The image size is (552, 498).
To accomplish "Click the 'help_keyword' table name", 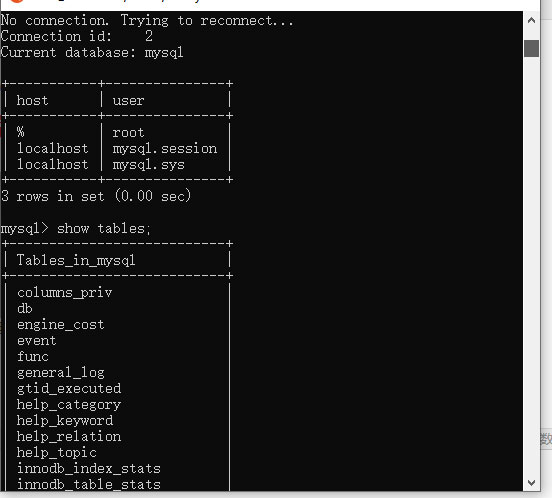I will pyautogui.click(x=65, y=421).
